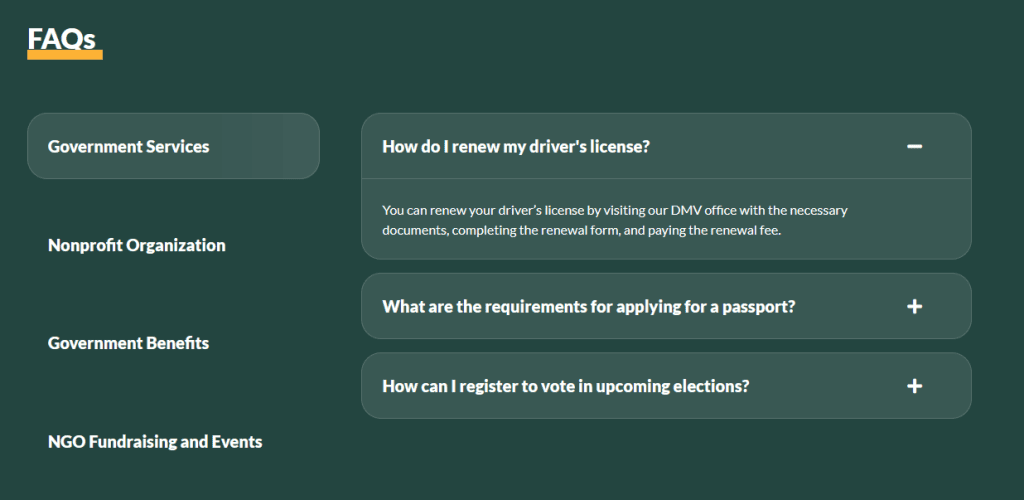Image resolution: width=1024 pixels, height=500 pixels.
Task: Switch to the Nonprofit Organization category
Action: tap(137, 245)
